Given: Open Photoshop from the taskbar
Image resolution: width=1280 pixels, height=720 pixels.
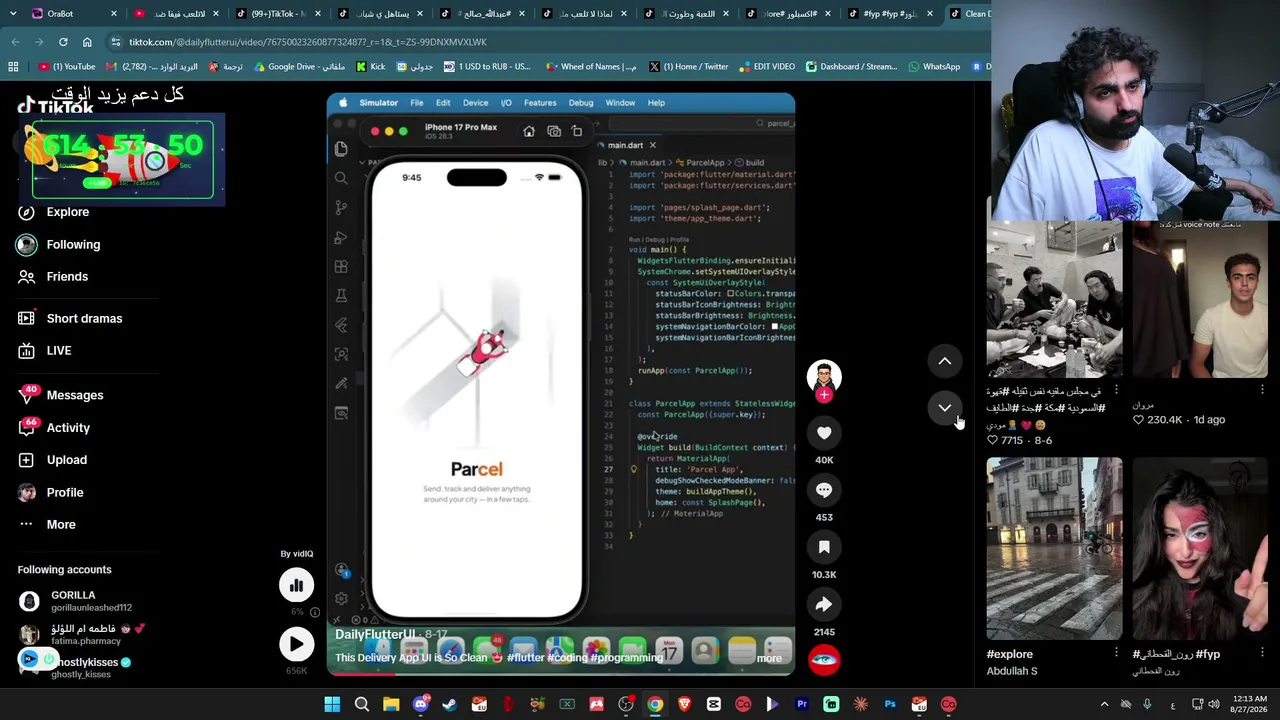Looking at the screenshot, I should (x=890, y=704).
